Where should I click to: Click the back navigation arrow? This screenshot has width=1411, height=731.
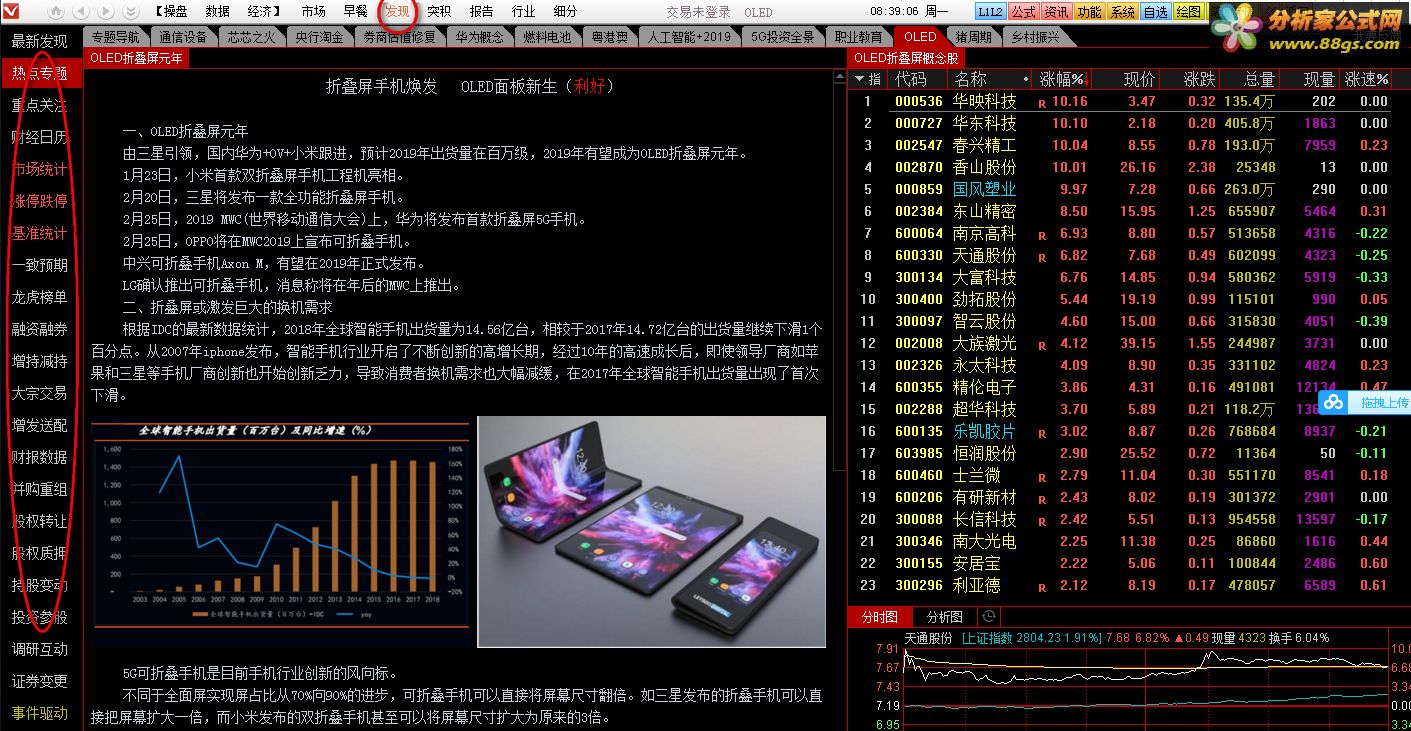tap(81, 12)
